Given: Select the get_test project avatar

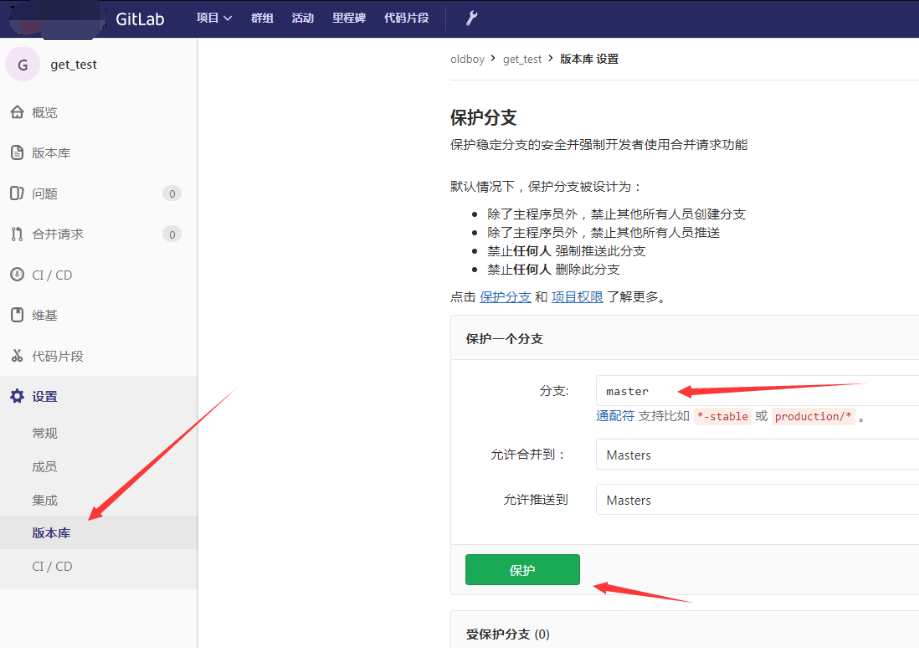Looking at the screenshot, I should pos(23,64).
